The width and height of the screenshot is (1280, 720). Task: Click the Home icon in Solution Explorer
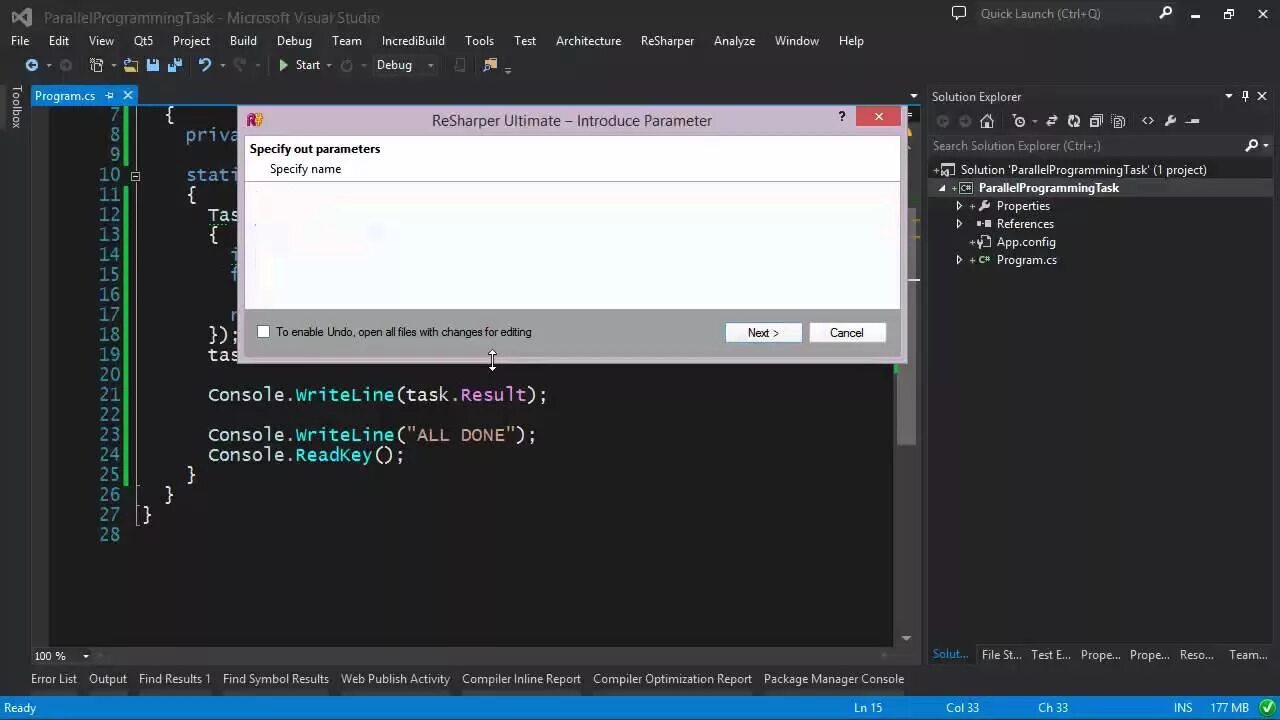click(x=987, y=121)
